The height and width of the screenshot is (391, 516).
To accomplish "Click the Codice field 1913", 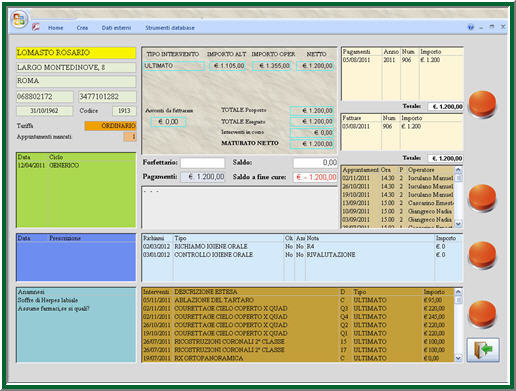I will (124, 111).
